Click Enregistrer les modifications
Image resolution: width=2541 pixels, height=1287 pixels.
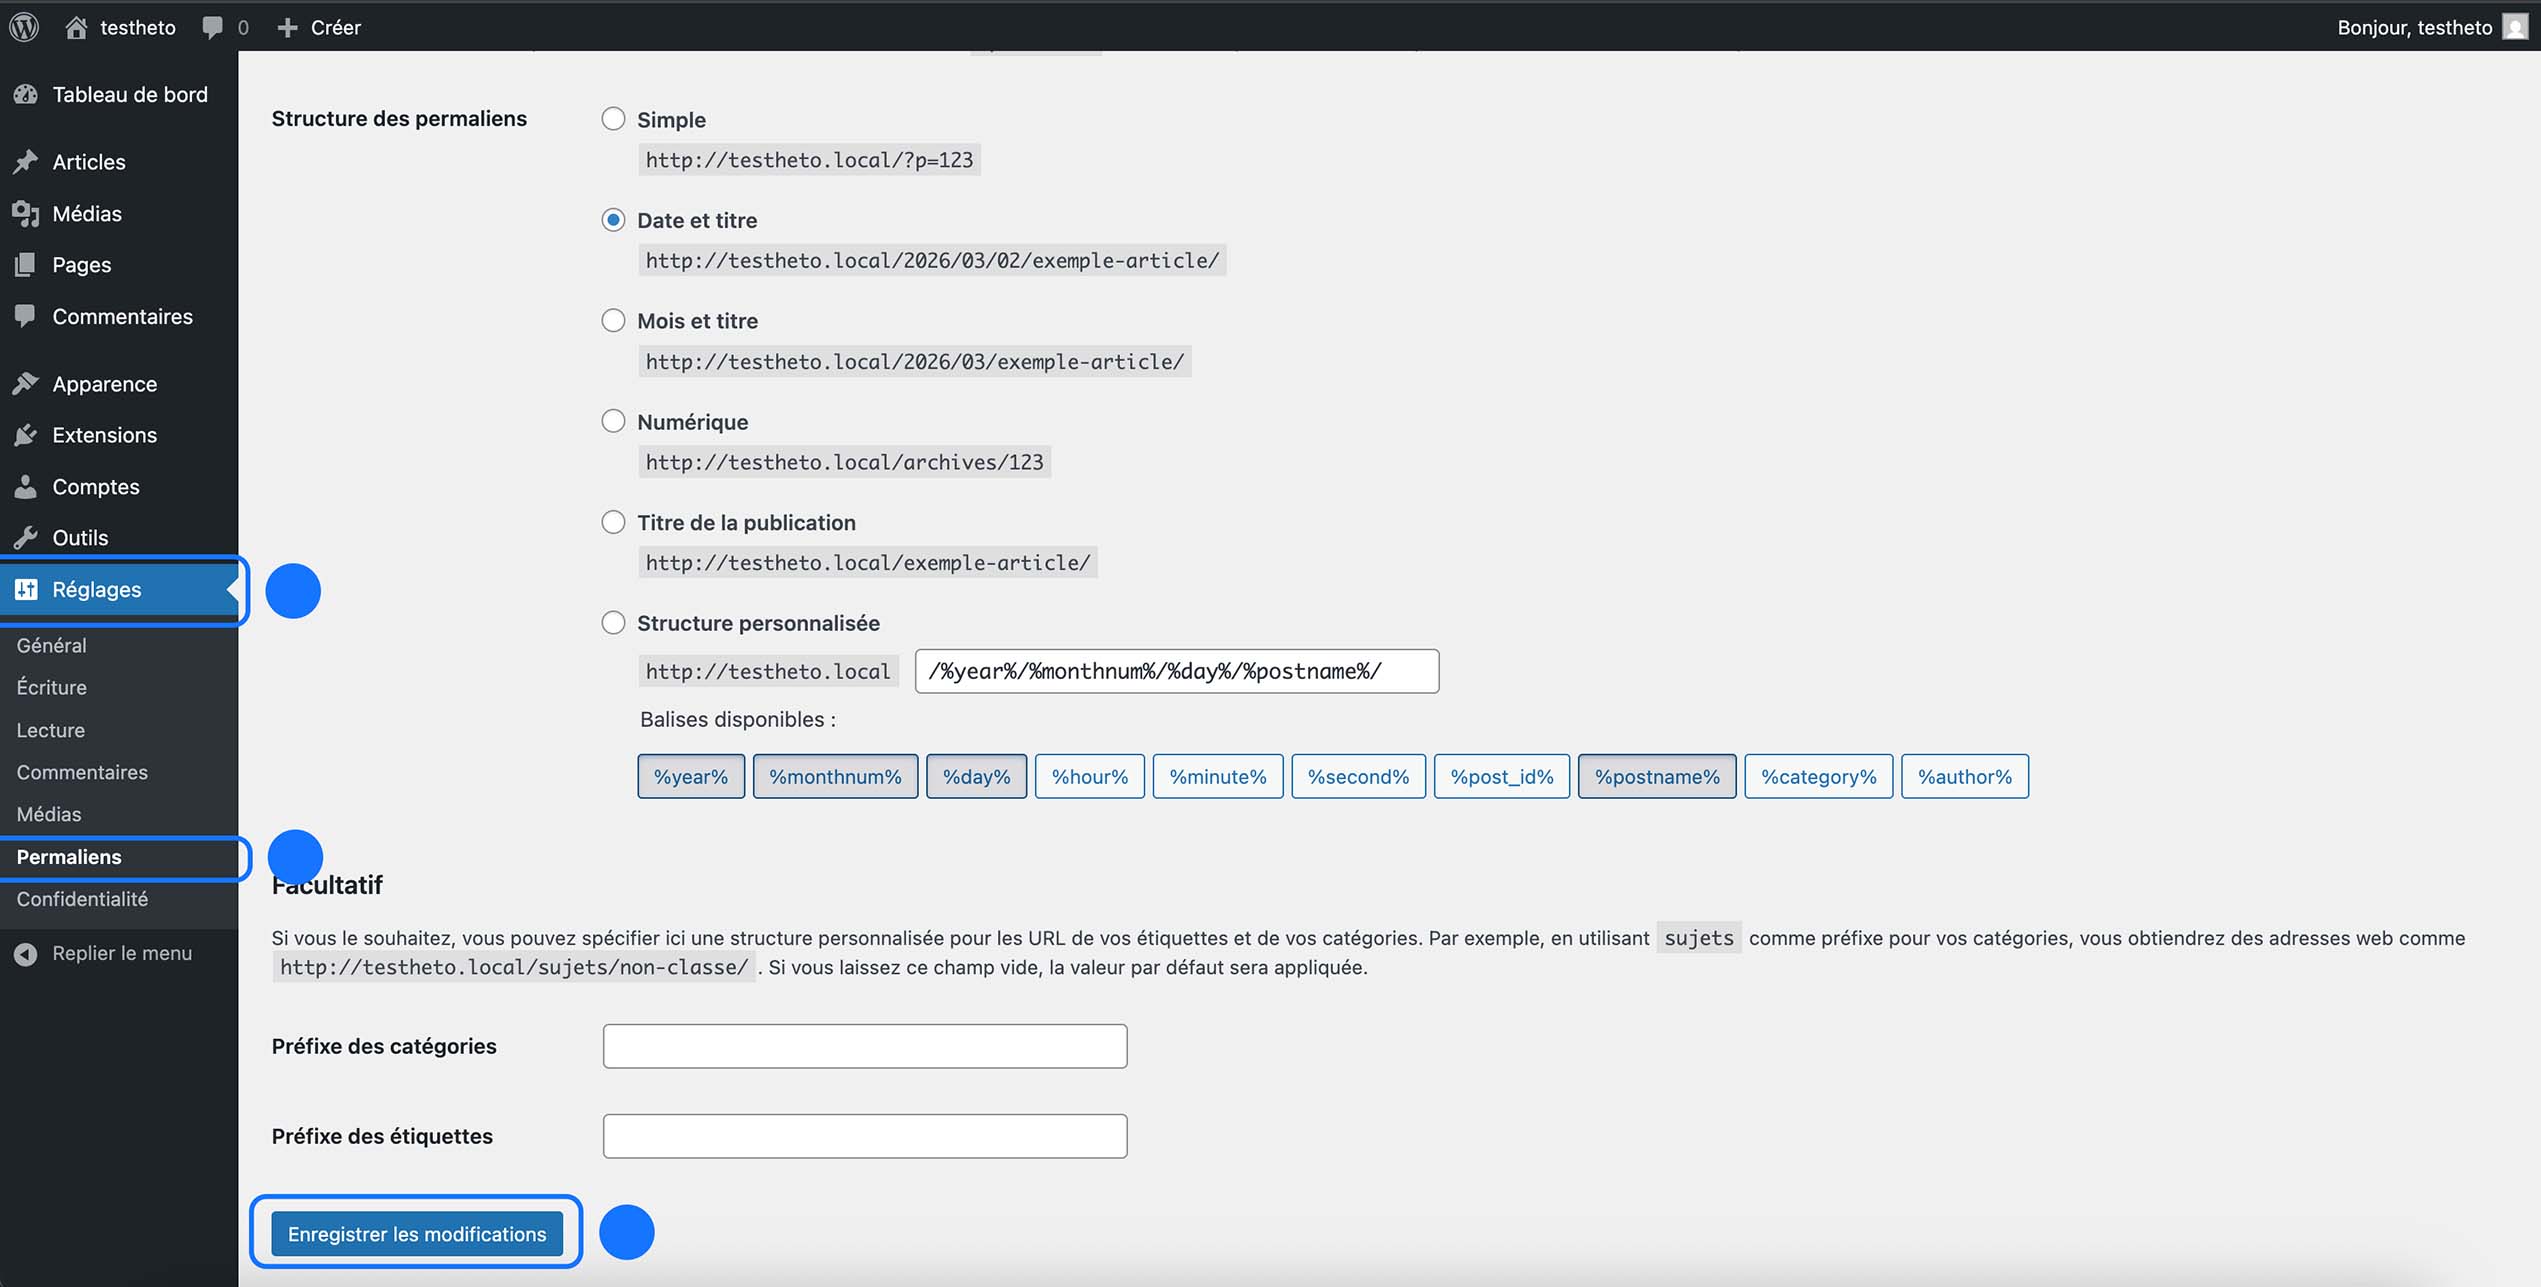(x=415, y=1233)
